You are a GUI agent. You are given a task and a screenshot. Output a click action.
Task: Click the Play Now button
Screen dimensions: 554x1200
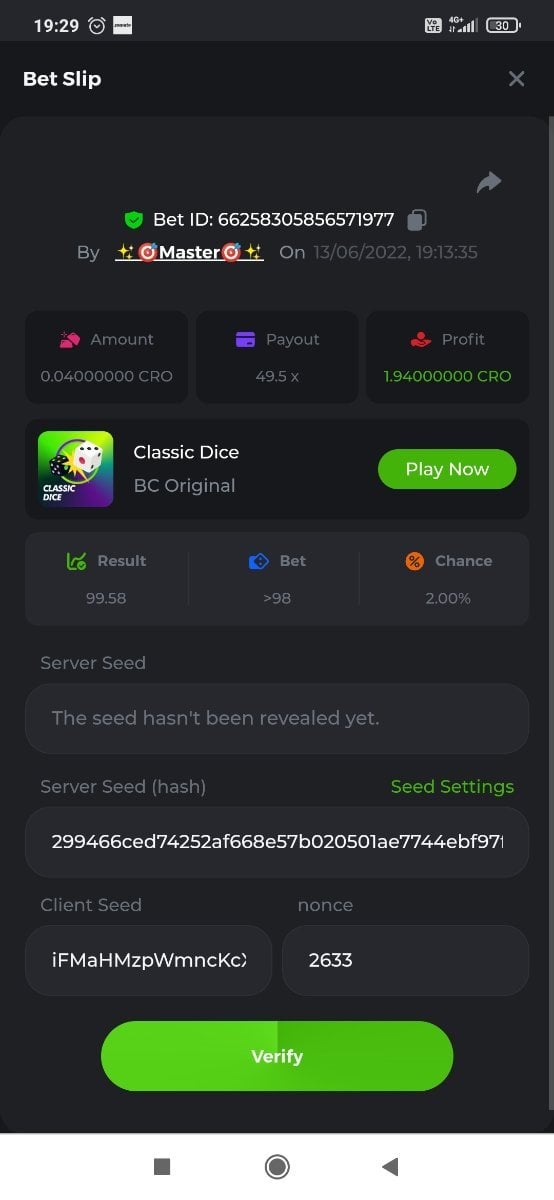[447, 469]
